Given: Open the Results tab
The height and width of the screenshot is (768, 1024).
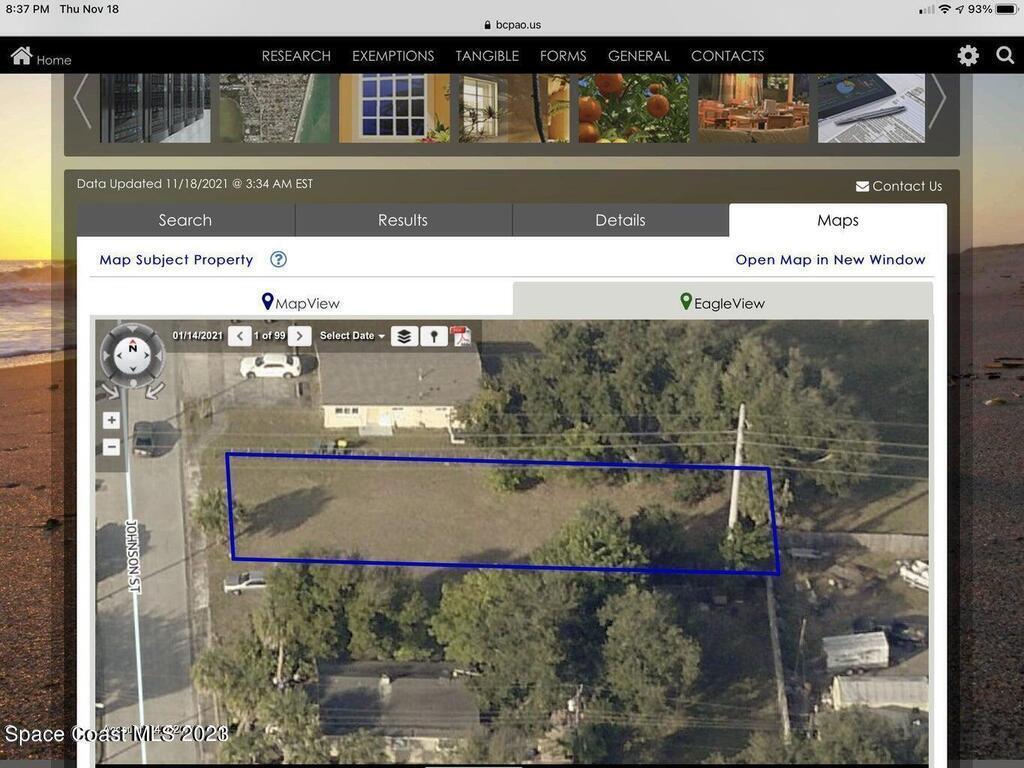Looking at the screenshot, I should tap(403, 220).
